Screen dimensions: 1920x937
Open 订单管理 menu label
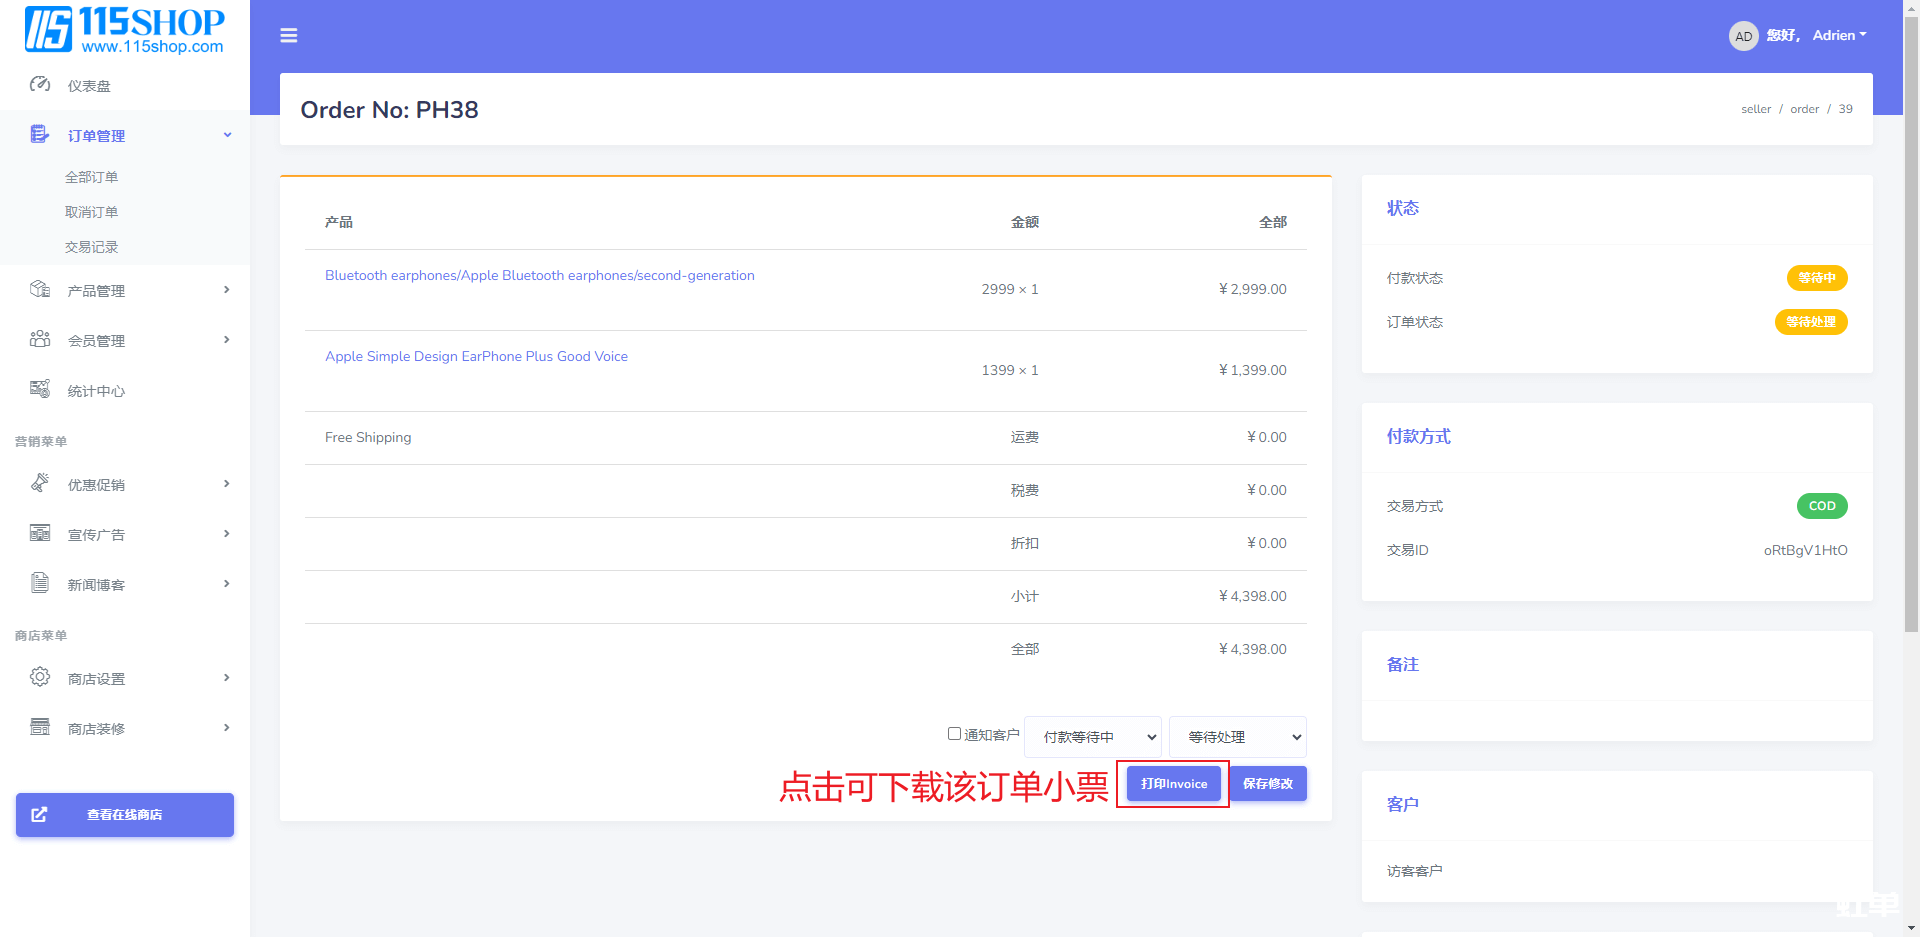click(x=96, y=136)
